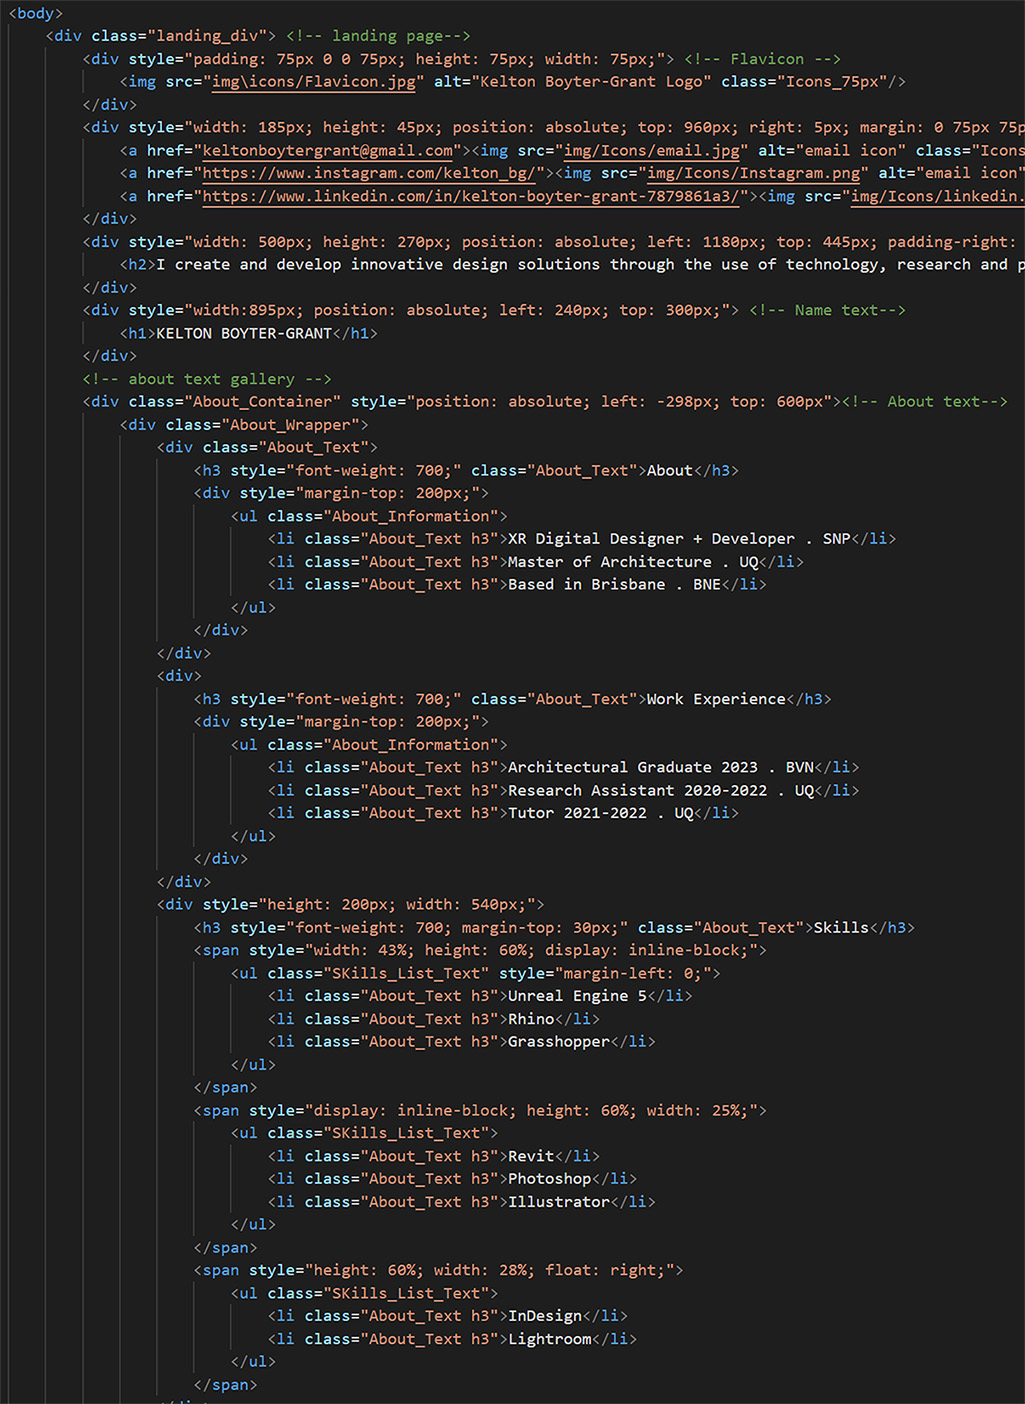Click the Grasshopper list item text
1025x1404 pixels.
(x=556, y=1041)
